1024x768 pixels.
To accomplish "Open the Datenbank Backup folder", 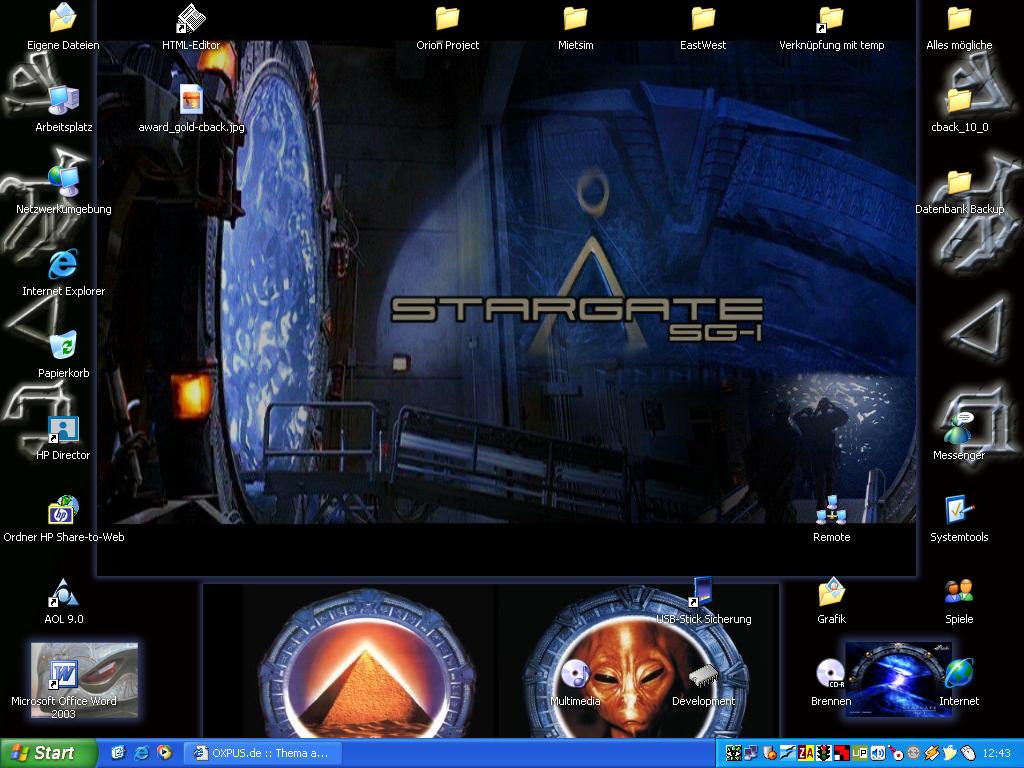I will (x=959, y=183).
